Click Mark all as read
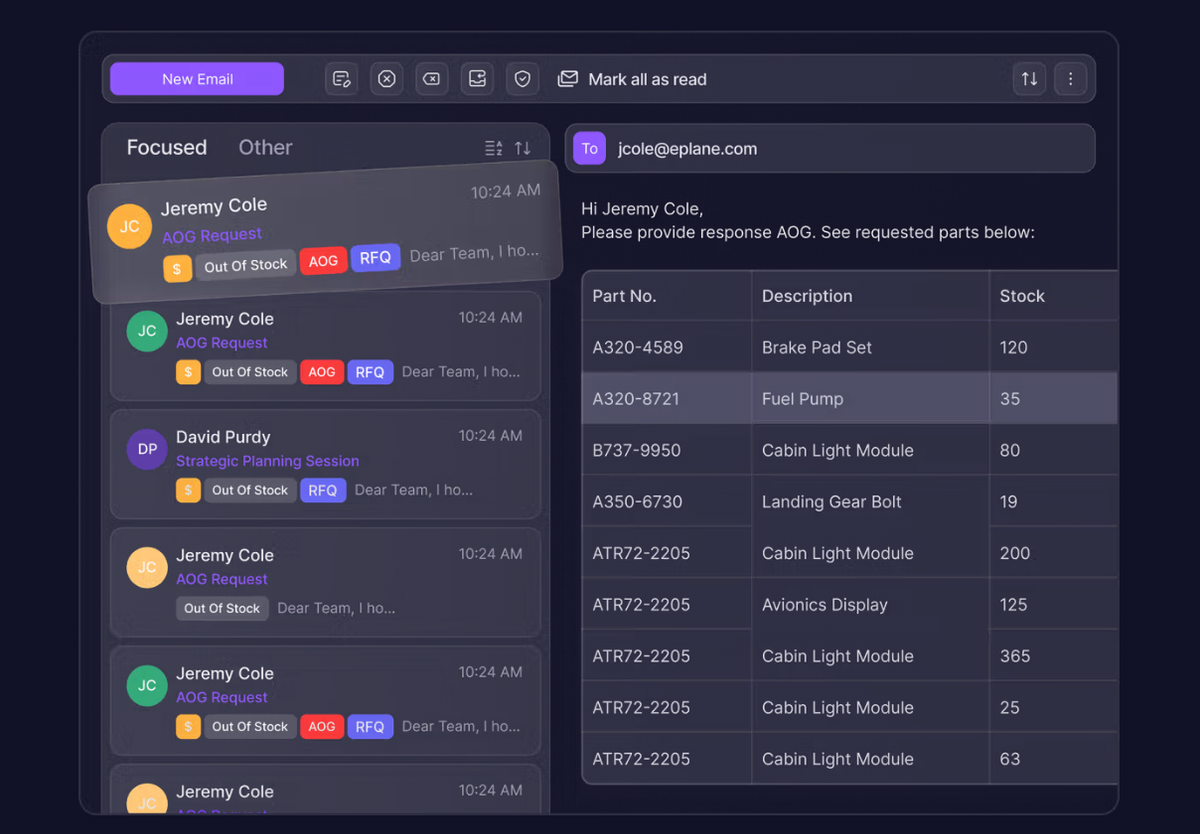The height and width of the screenshot is (834, 1200). [x=631, y=79]
